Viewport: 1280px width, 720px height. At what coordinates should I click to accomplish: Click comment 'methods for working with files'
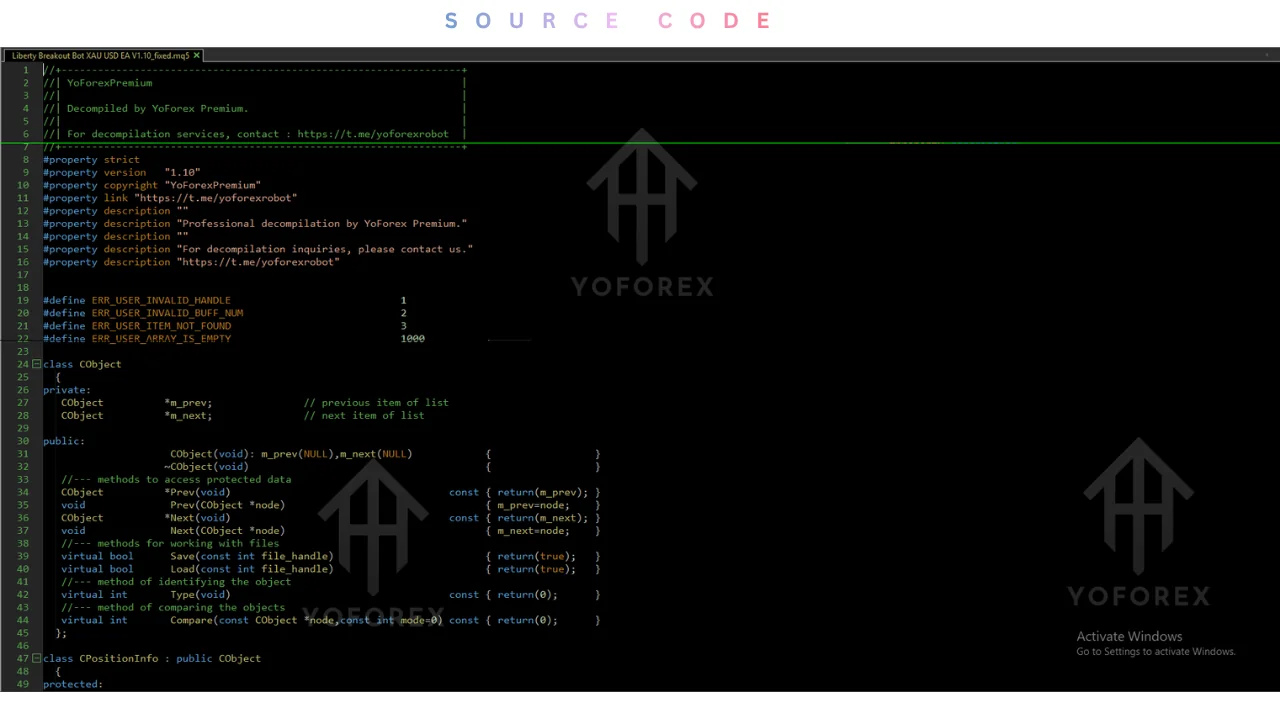coord(188,544)
